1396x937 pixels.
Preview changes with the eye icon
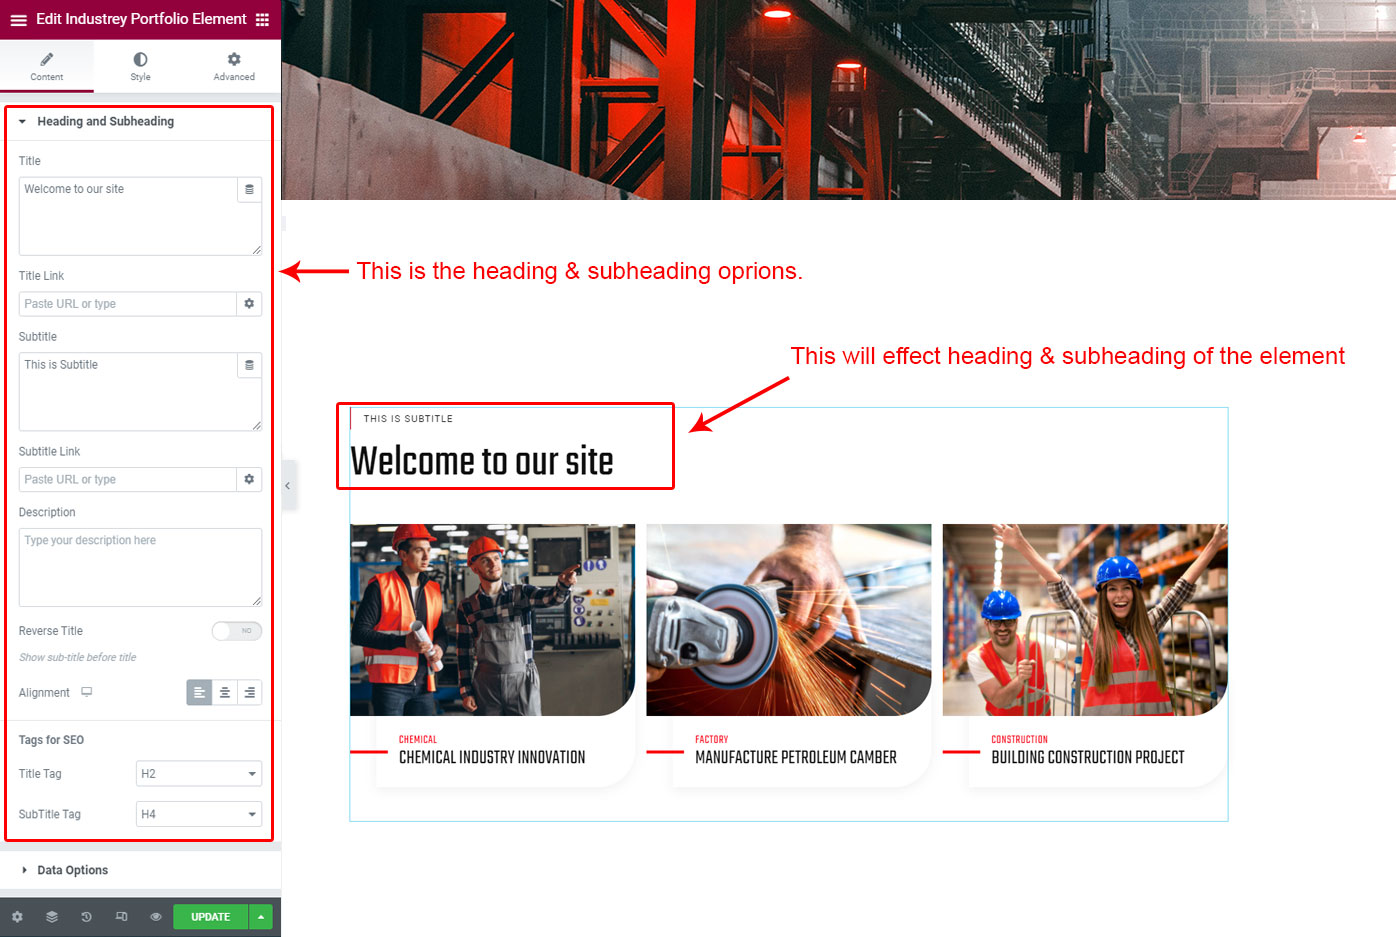[156, 917]
